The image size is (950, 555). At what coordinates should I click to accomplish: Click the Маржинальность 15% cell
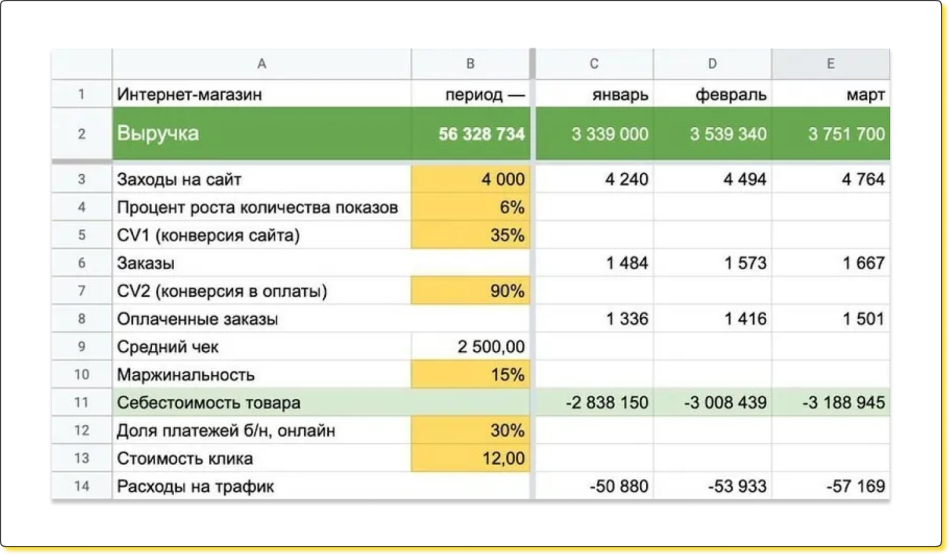tap(470, 375)
